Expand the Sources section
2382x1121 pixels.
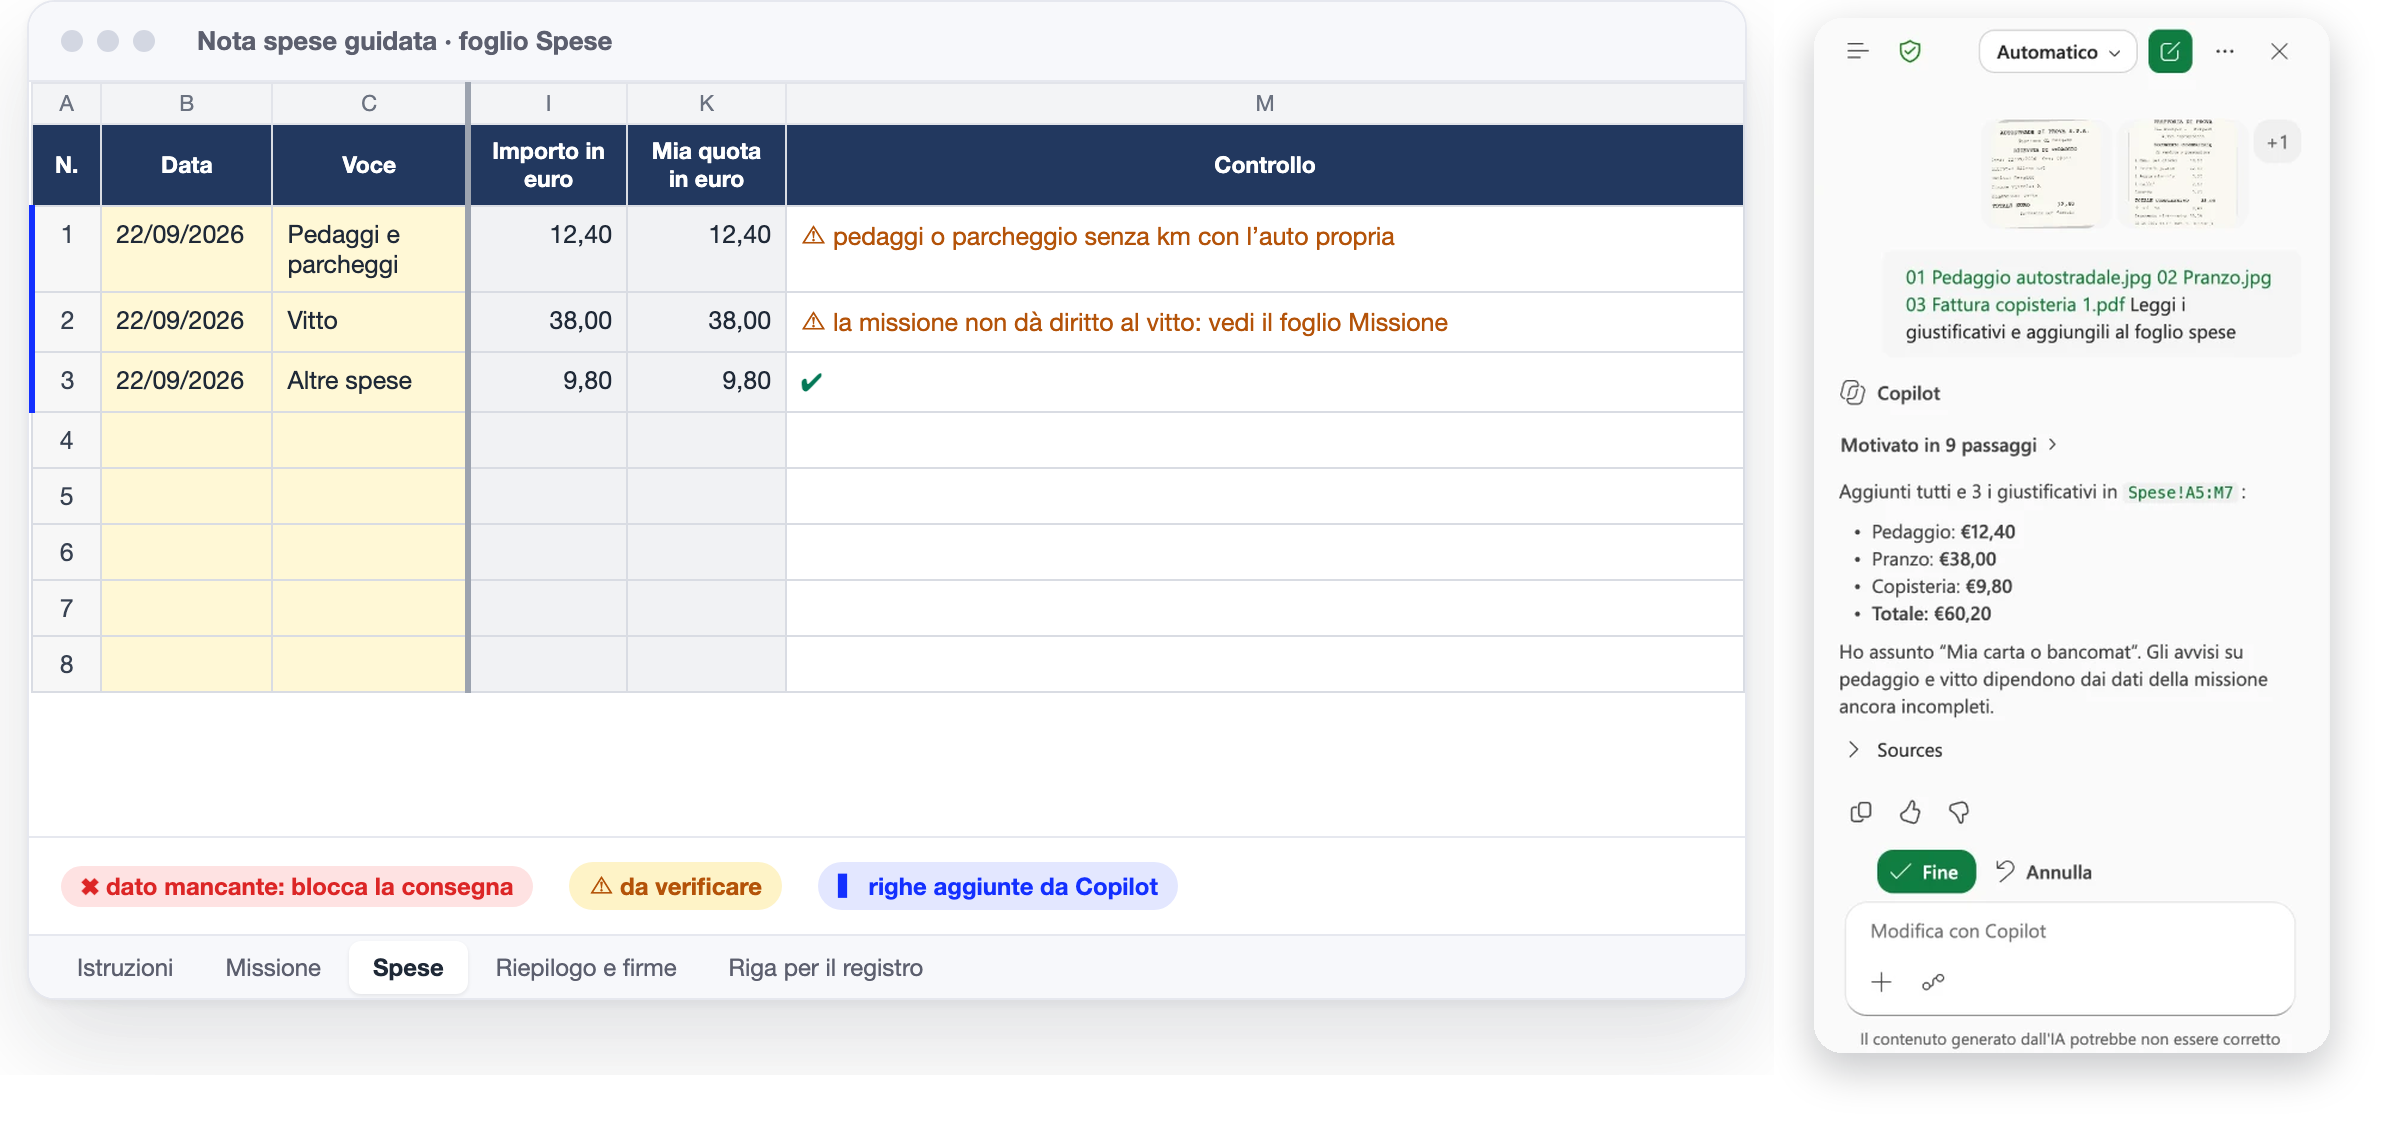pyautogui.click(x=1894, y=750)
